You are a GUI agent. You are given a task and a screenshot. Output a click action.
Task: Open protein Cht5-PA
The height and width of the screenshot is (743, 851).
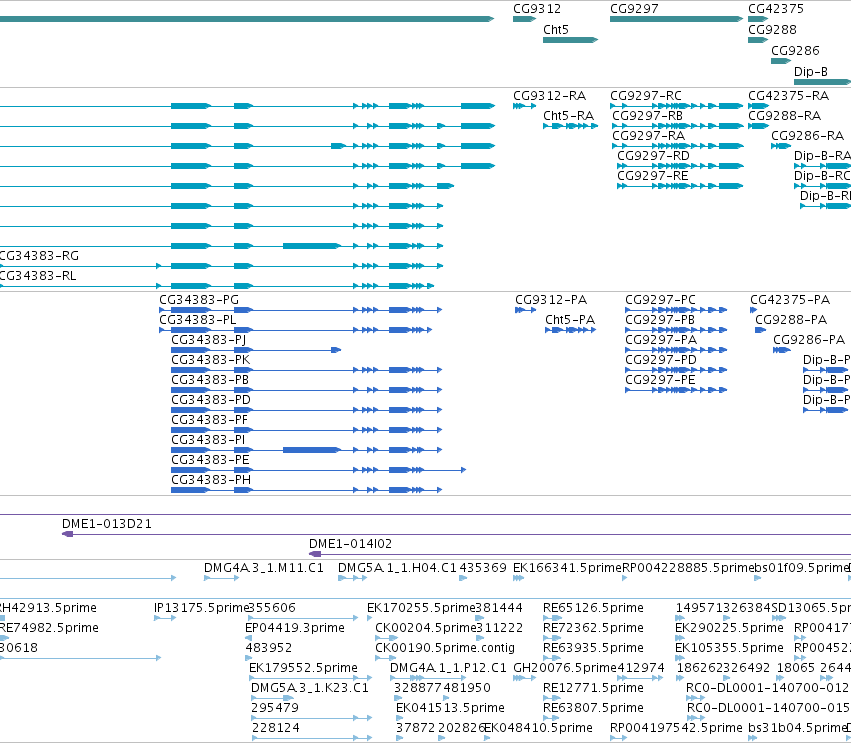coord(570,320)
